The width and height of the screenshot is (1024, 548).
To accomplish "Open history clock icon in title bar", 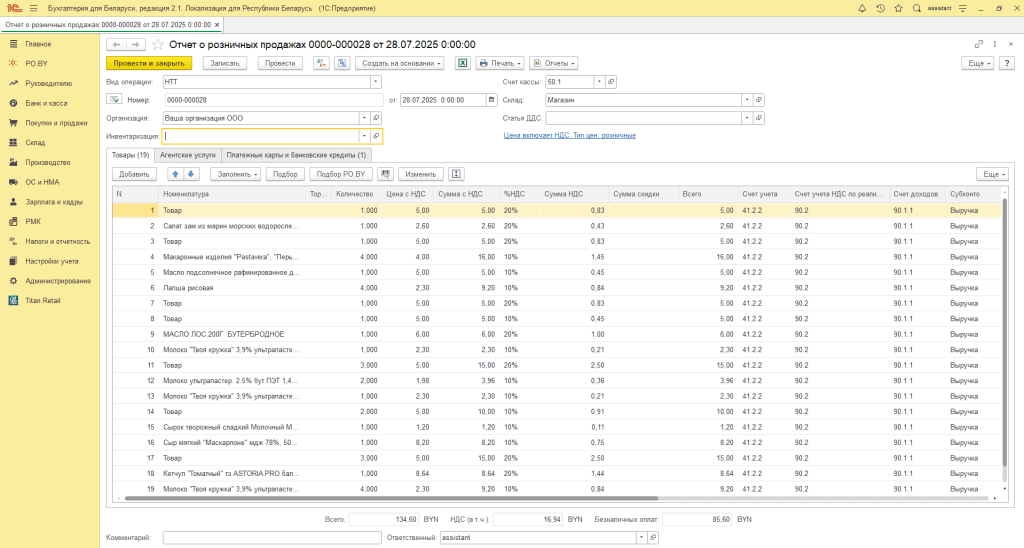I will [880, 8].
